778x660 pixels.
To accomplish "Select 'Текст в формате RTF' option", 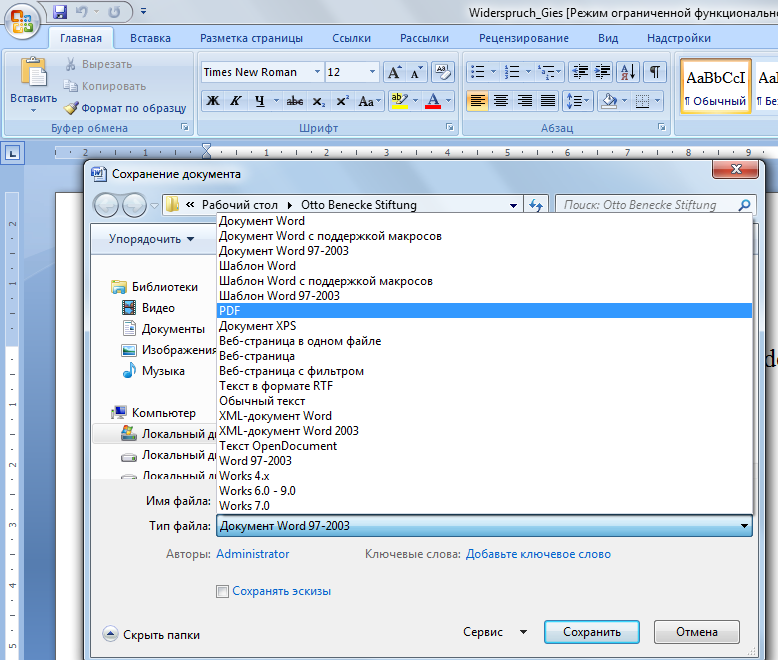I will pyautogui.click(x=484, y=386).
